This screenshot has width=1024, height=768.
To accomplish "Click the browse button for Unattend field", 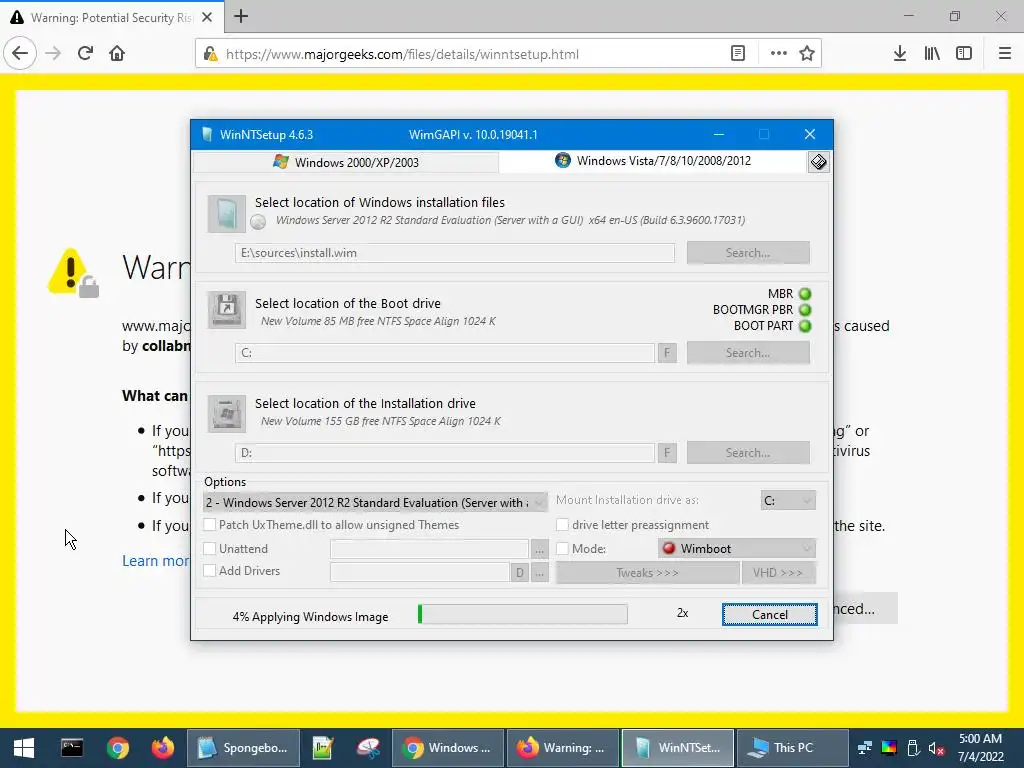I will click(x=539, y=549).
